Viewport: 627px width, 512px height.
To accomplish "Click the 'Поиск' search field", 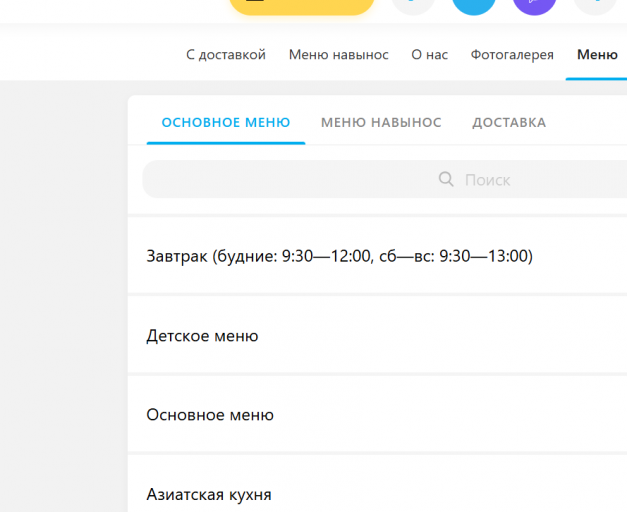I will coord(385,179).
